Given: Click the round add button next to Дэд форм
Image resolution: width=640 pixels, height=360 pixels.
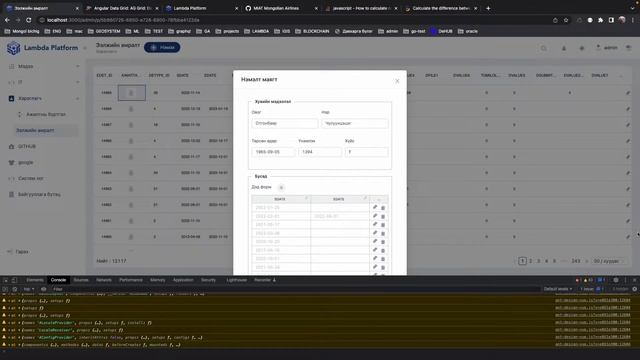Looking at the screenshot, I should point(281,187).
